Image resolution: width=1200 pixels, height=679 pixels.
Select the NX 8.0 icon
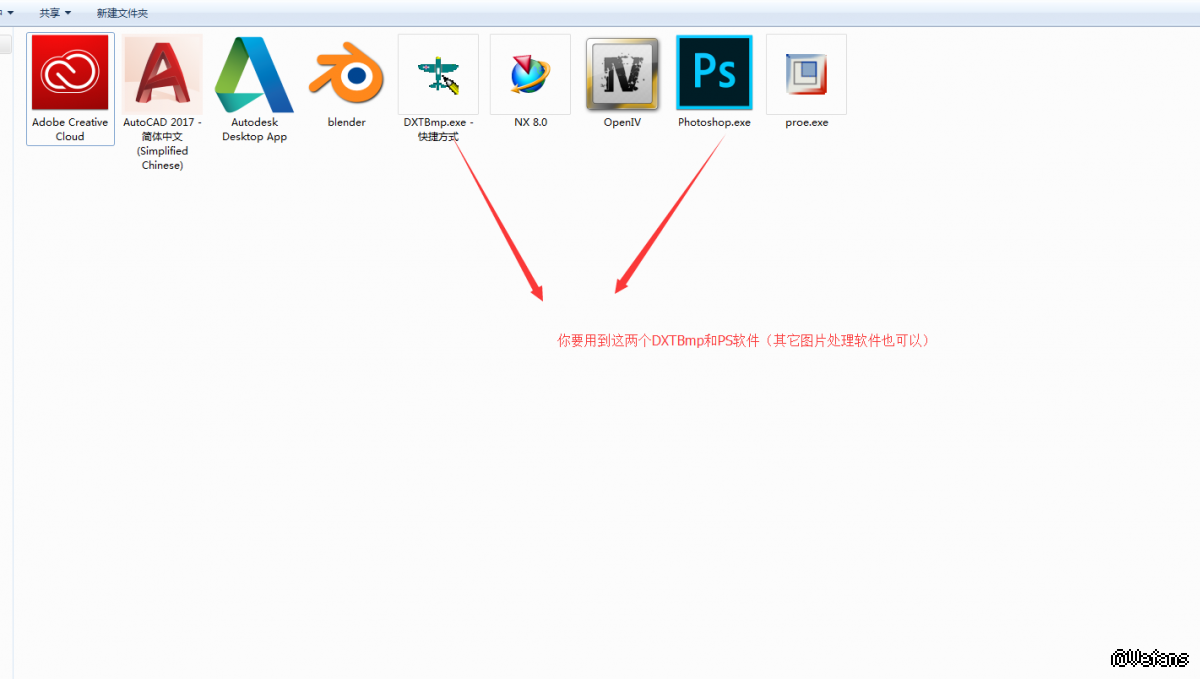tap(530, 75)
